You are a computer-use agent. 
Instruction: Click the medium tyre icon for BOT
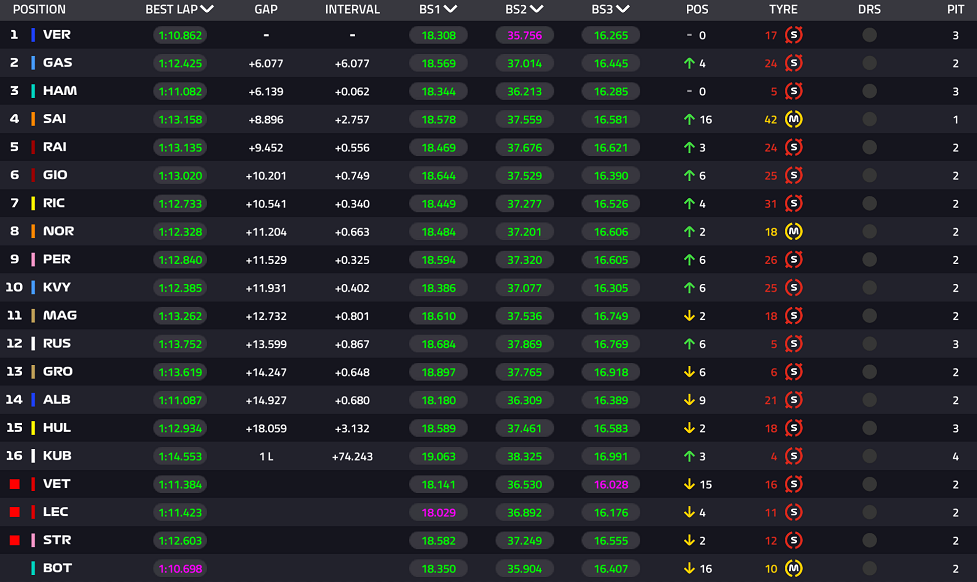point(794,568)
